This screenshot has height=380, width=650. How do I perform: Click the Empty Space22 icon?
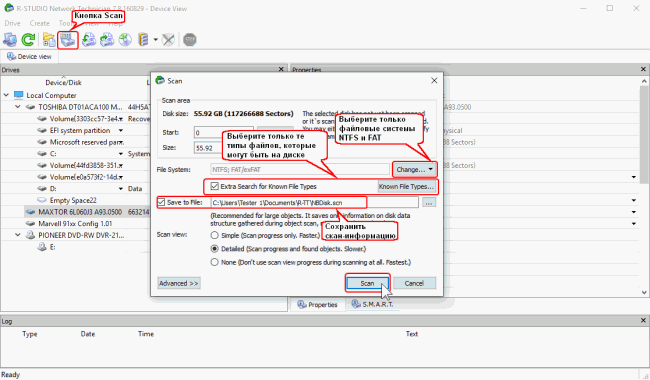point(42,200)
